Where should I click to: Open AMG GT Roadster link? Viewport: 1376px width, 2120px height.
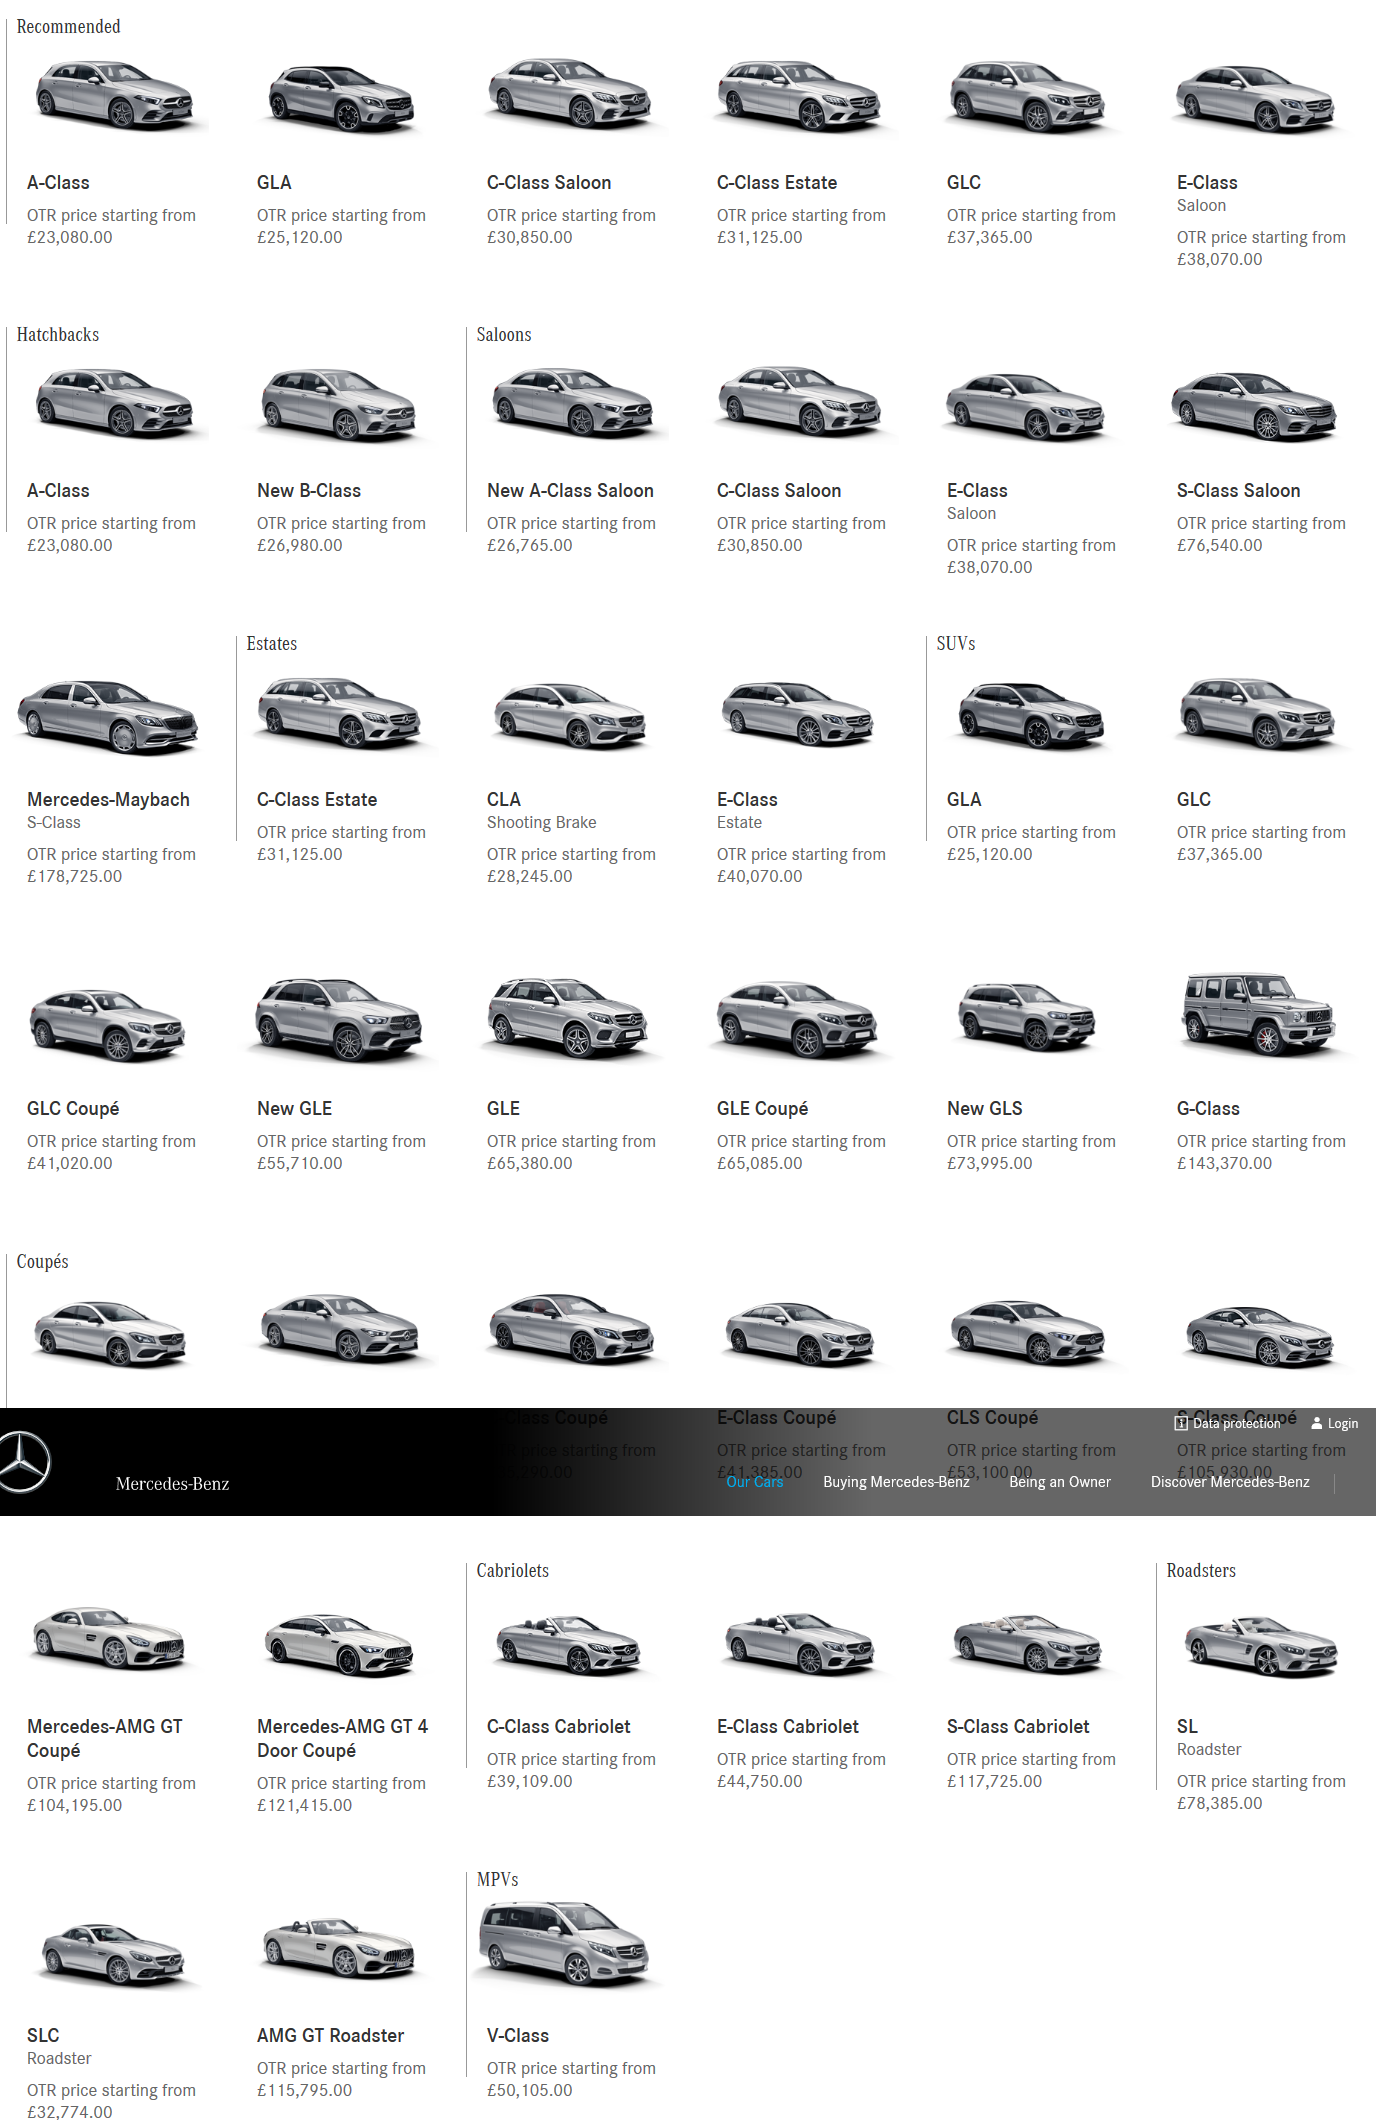click(330, 2036)
